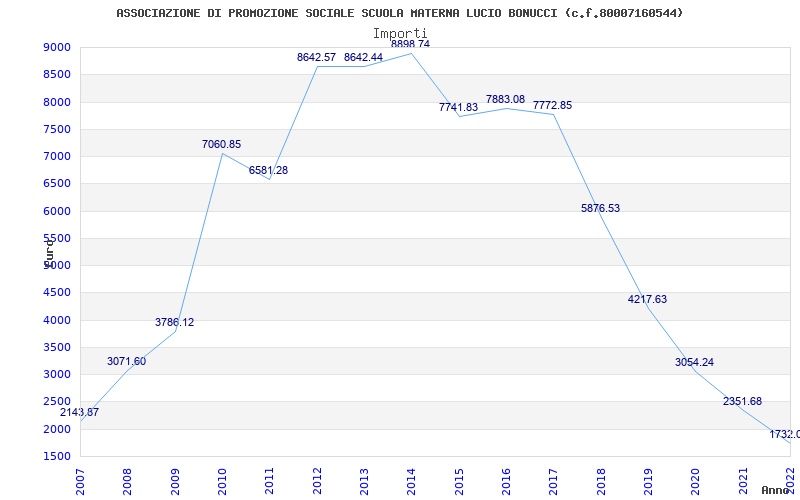Viewport: 800px width, 500px height.
Task: Select the 5876.53 data label
Action: click(x=601, y=208)
